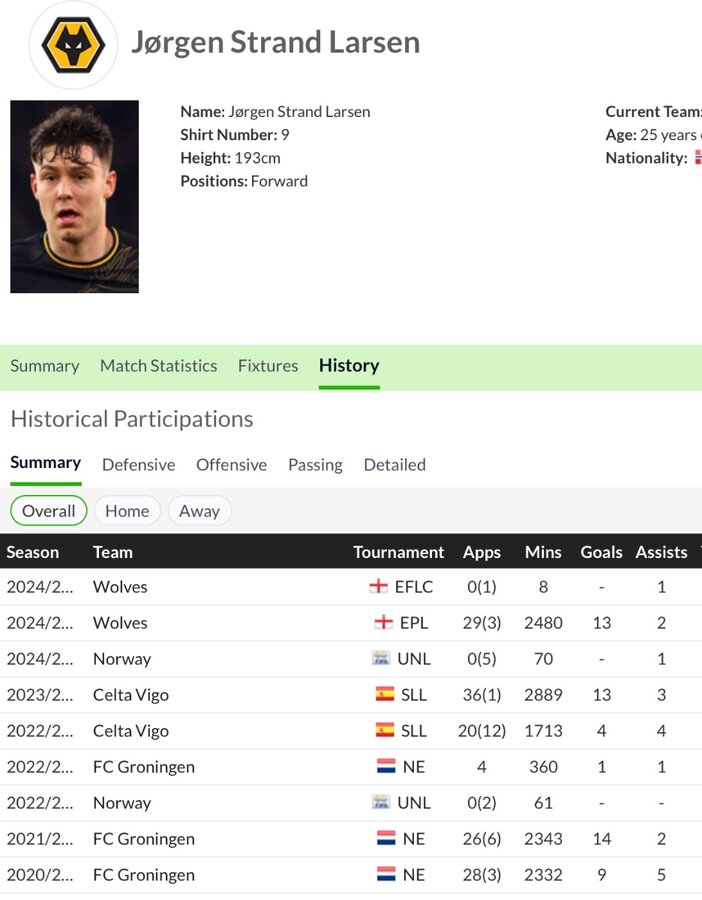702x900 pixels.
Task: Click the Norway flag next to Nationality
Action: [x=698, y=157]
